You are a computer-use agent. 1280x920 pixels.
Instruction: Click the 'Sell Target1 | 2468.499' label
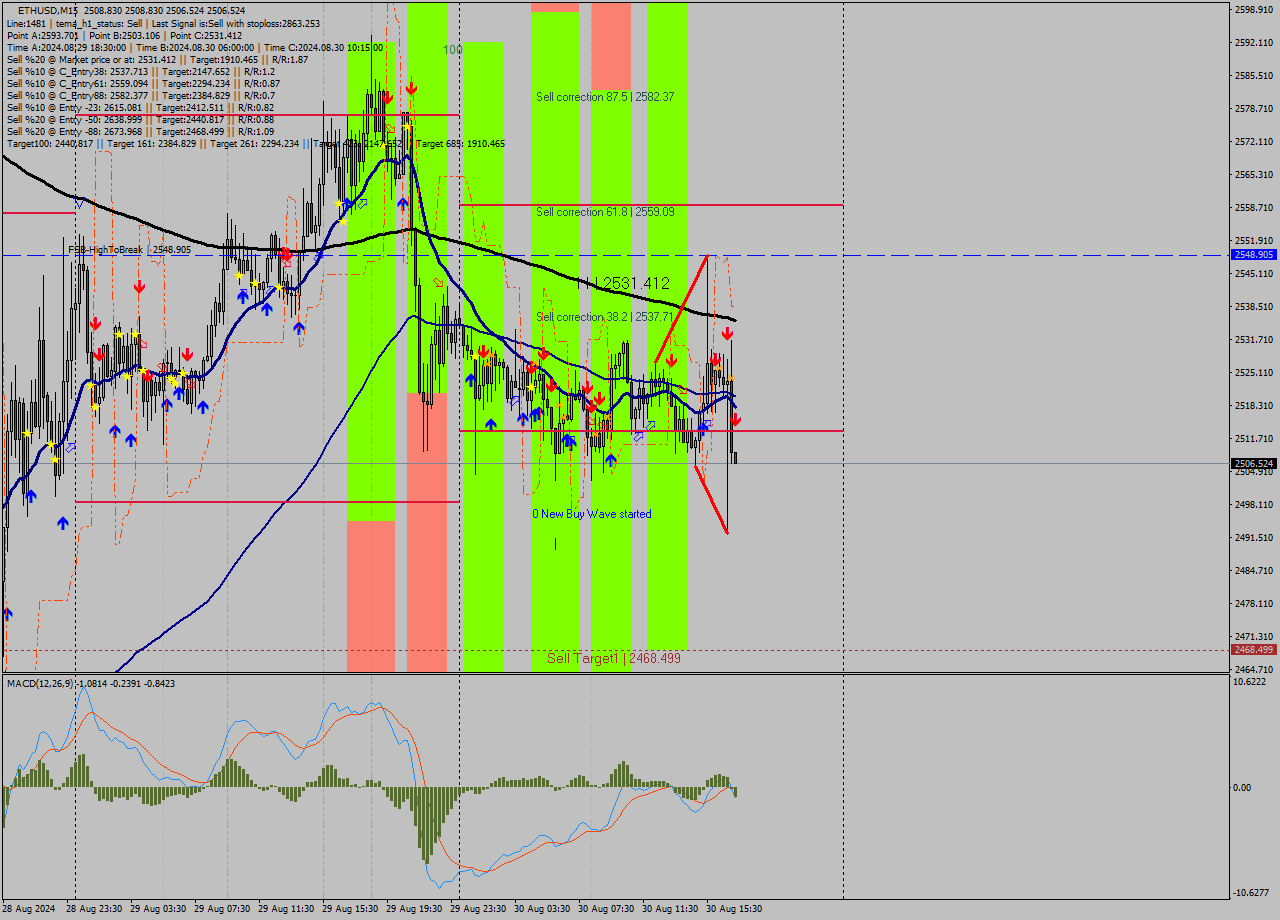click(x=614, y=658)
